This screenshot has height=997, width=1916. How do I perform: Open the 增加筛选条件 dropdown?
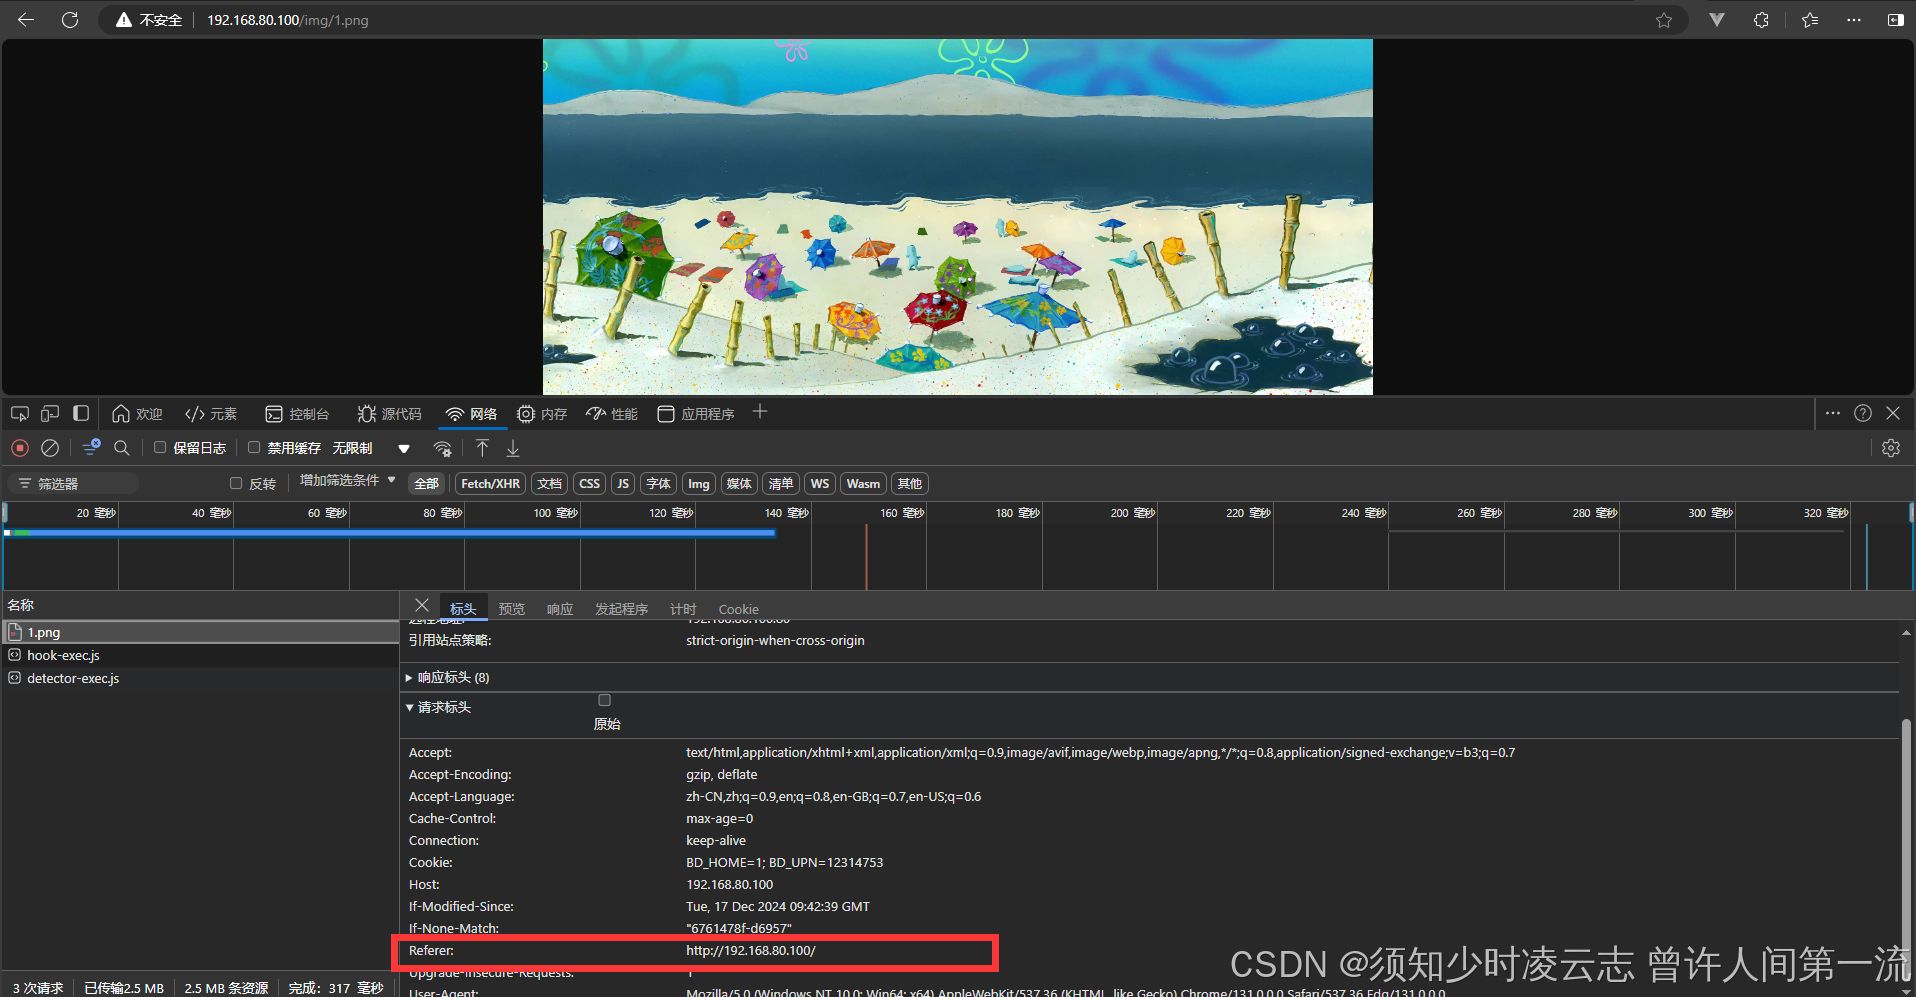click(x=348, y=481)
